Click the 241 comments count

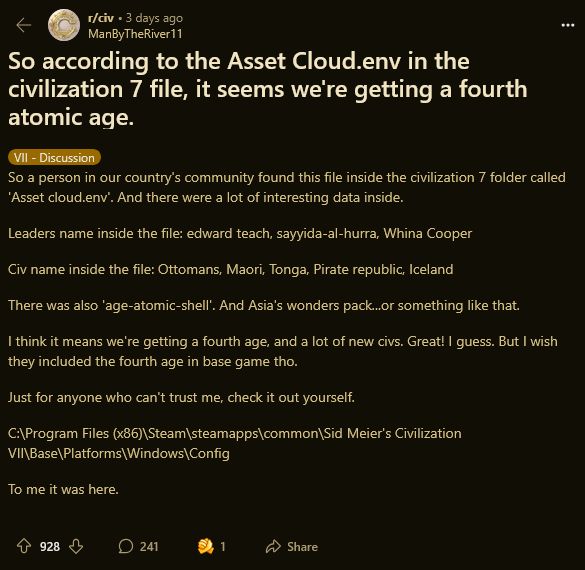149,546
